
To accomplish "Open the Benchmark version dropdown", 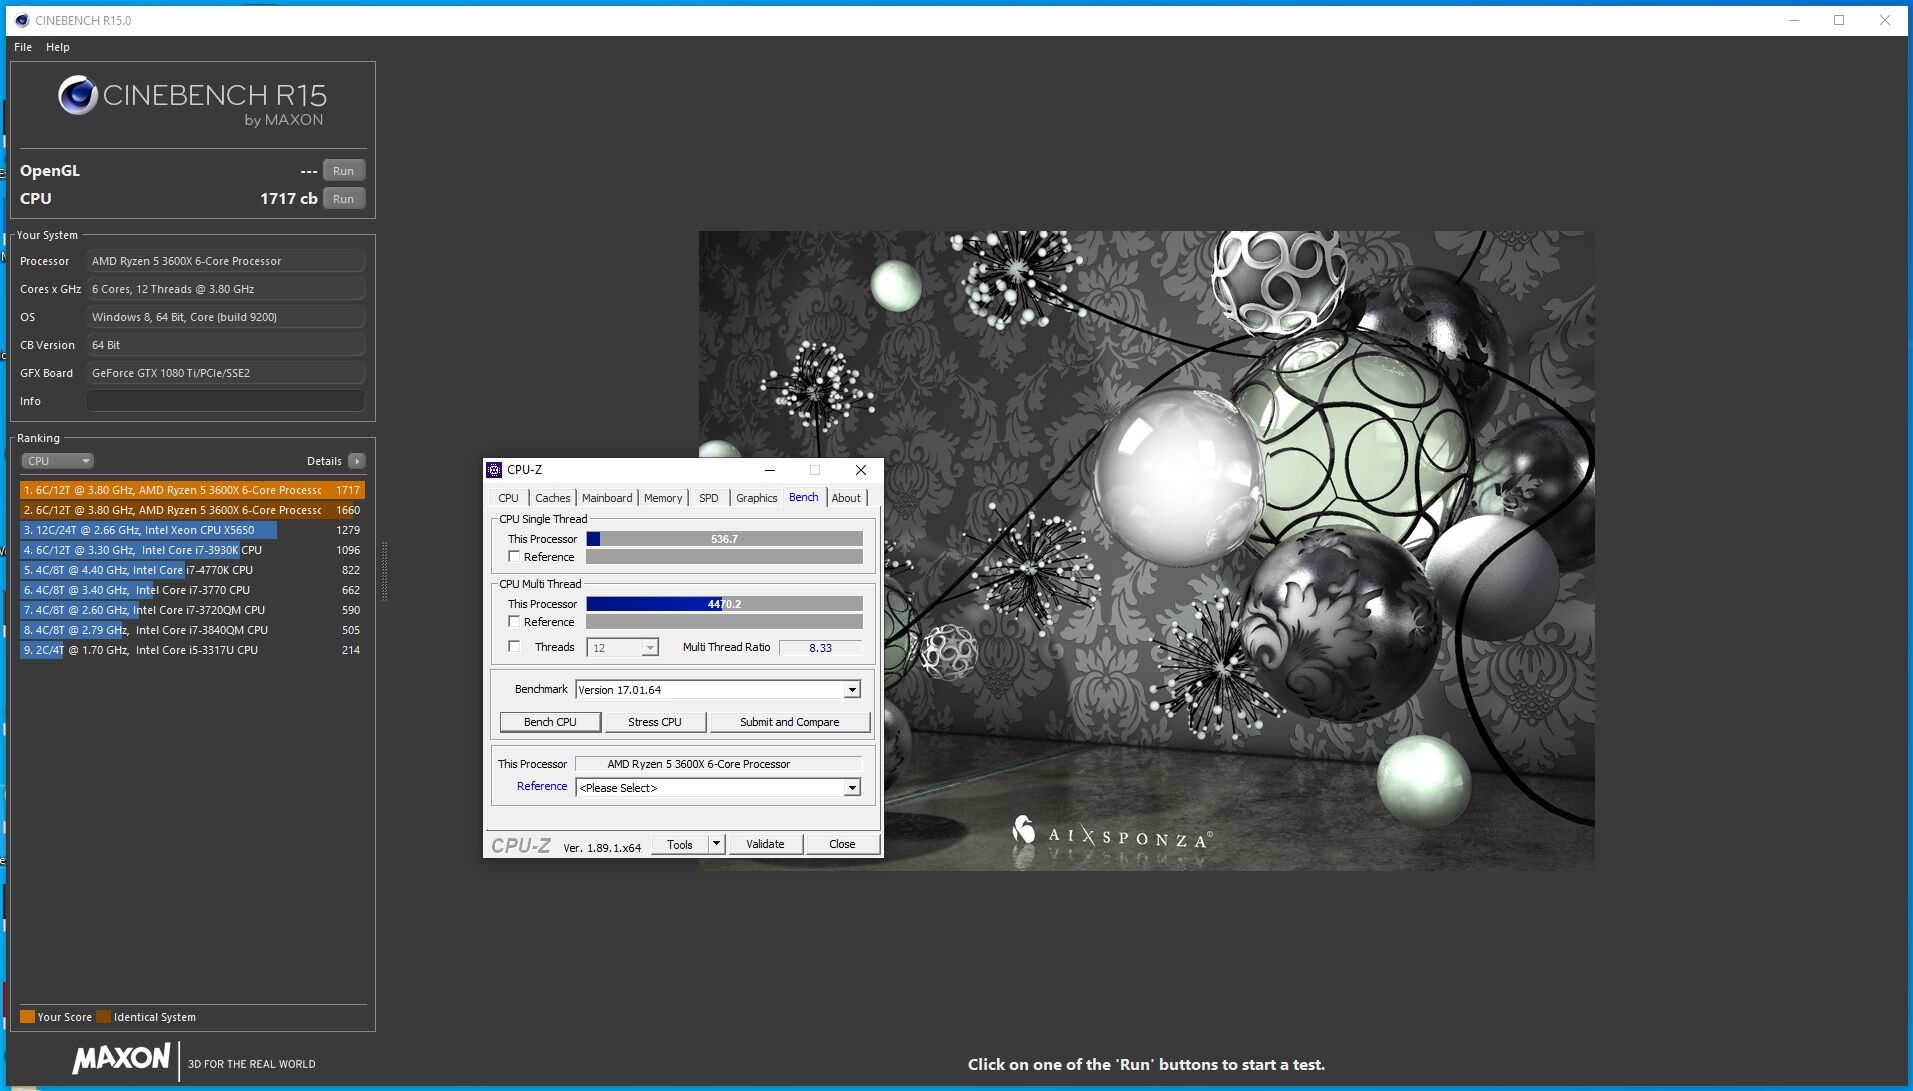I will coord(852,690).
